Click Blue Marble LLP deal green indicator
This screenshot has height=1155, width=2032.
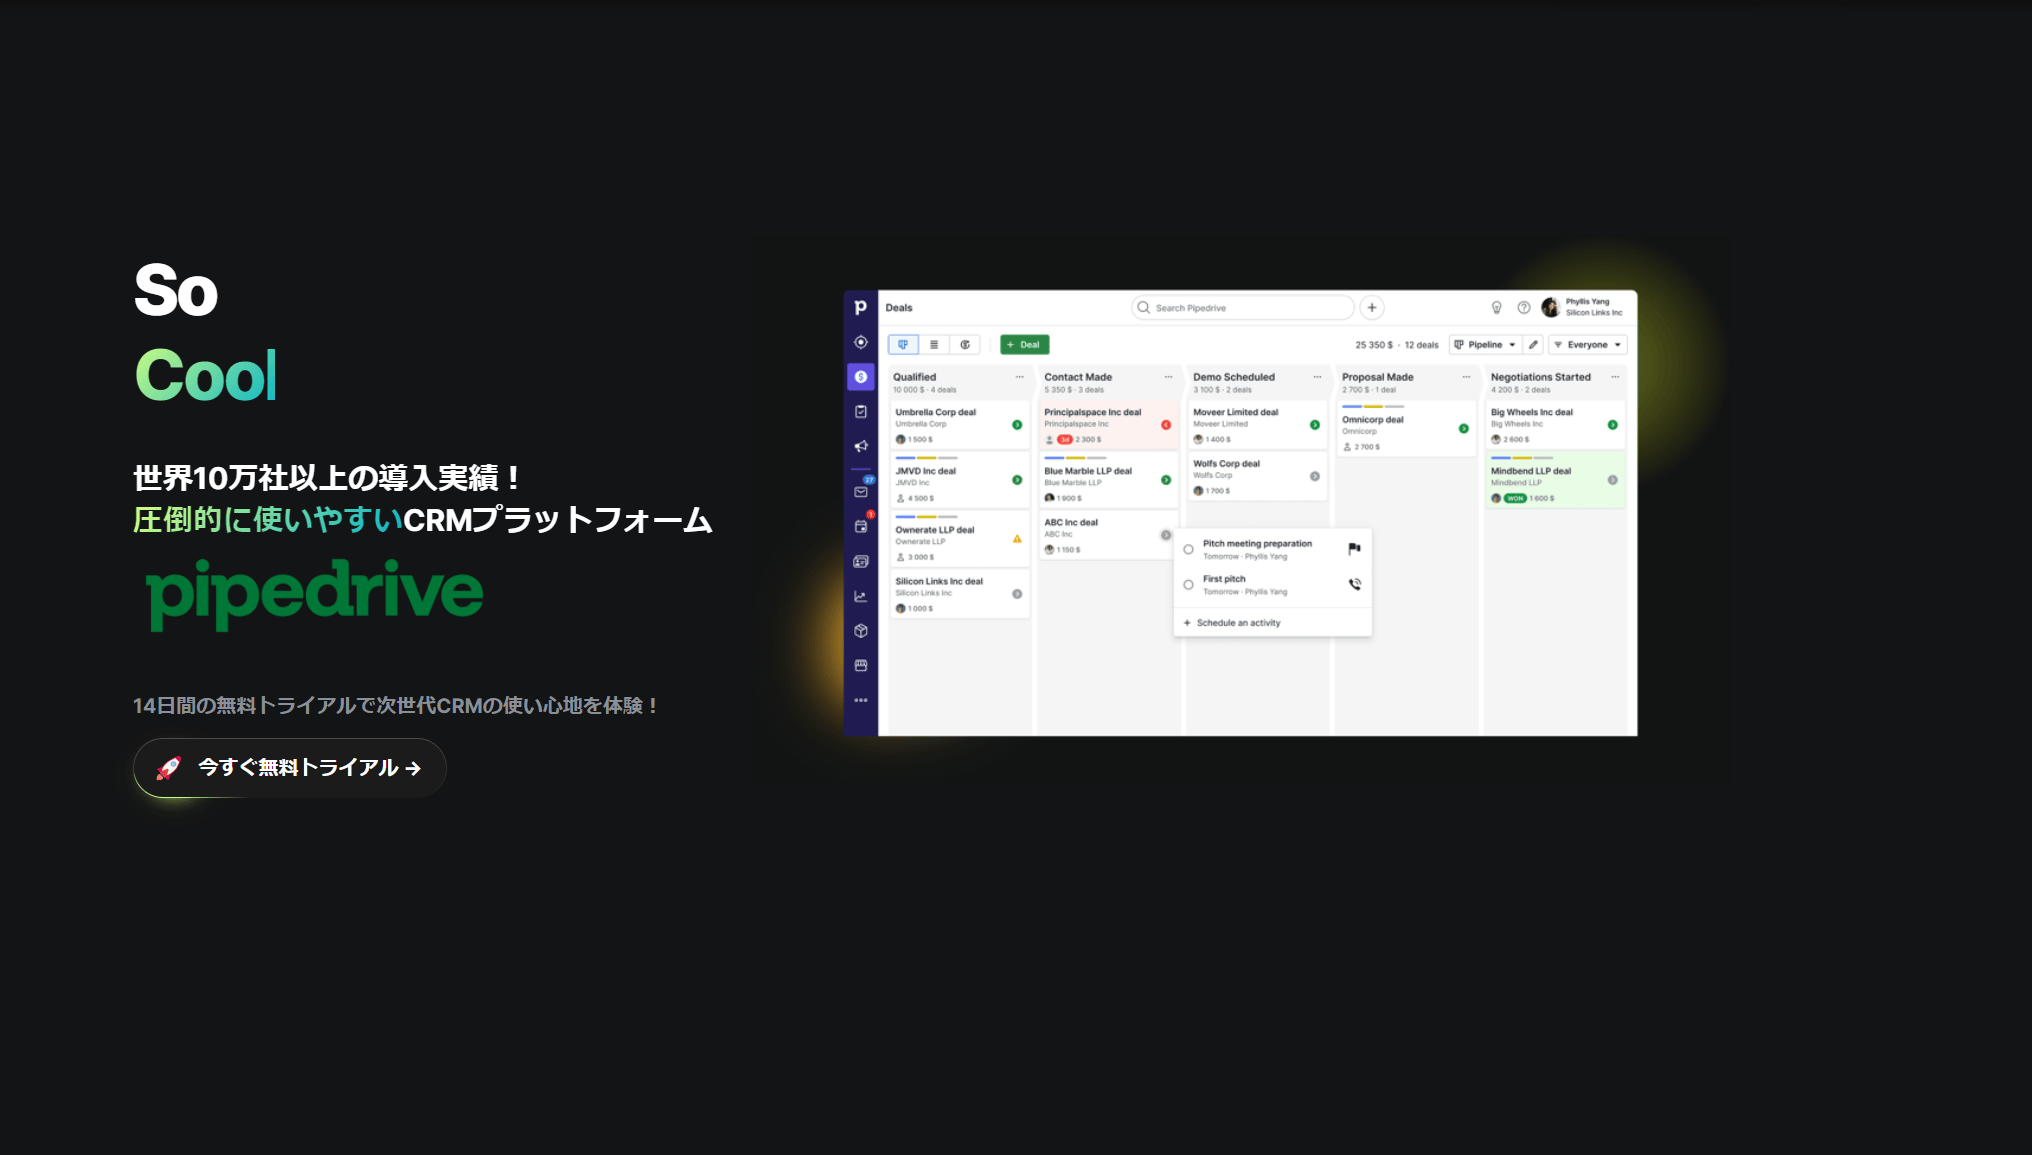(x=1166, y=480)
